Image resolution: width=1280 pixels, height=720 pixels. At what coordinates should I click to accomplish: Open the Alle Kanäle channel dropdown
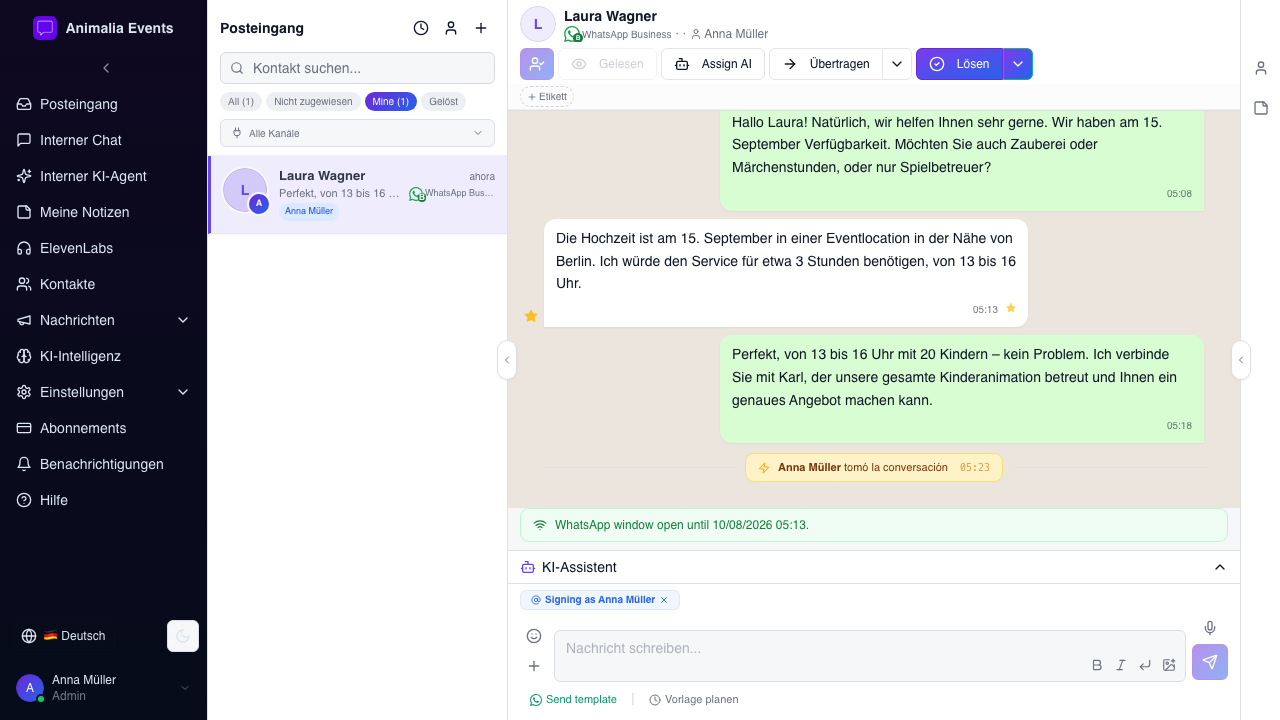click(357, 133)
